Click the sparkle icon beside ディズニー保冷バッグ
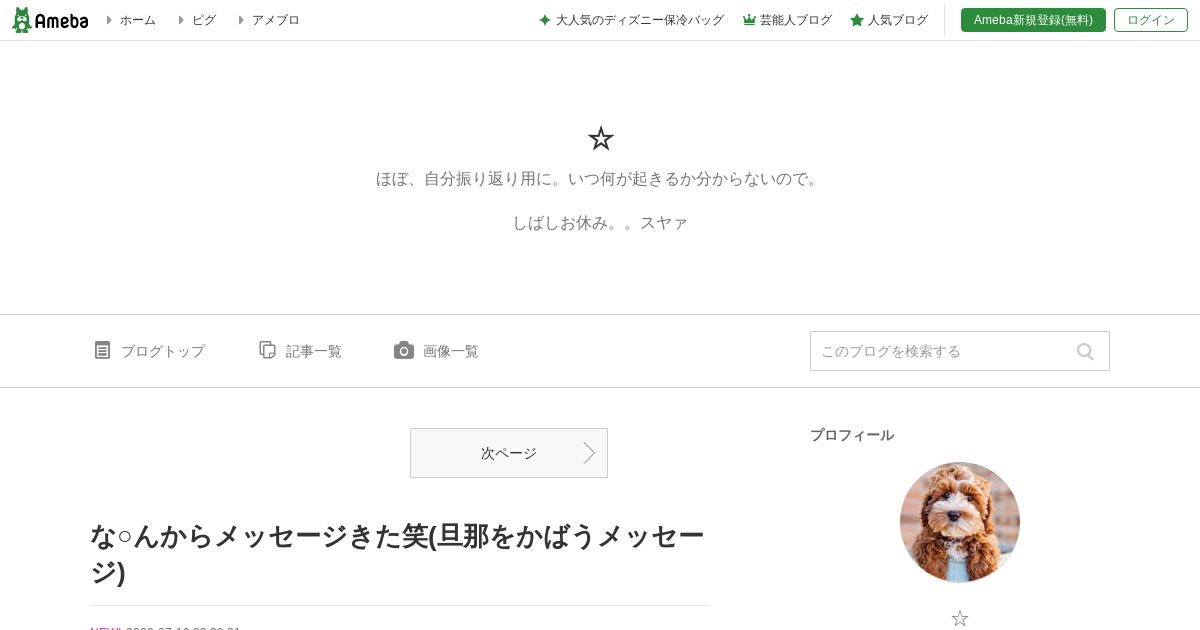Screen dimensions: 1200x630 pyautogui.click(x=545, y=20)
